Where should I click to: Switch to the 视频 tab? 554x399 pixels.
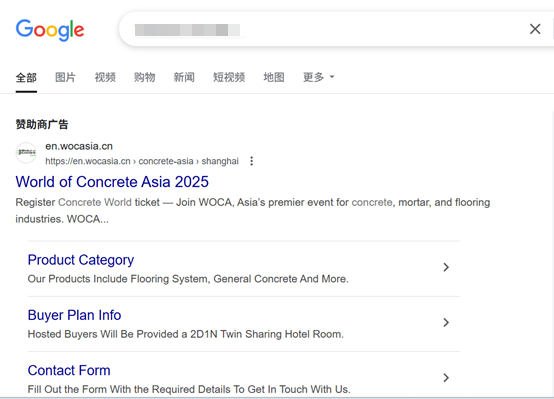pyautogui.click(x=105, y=77)
